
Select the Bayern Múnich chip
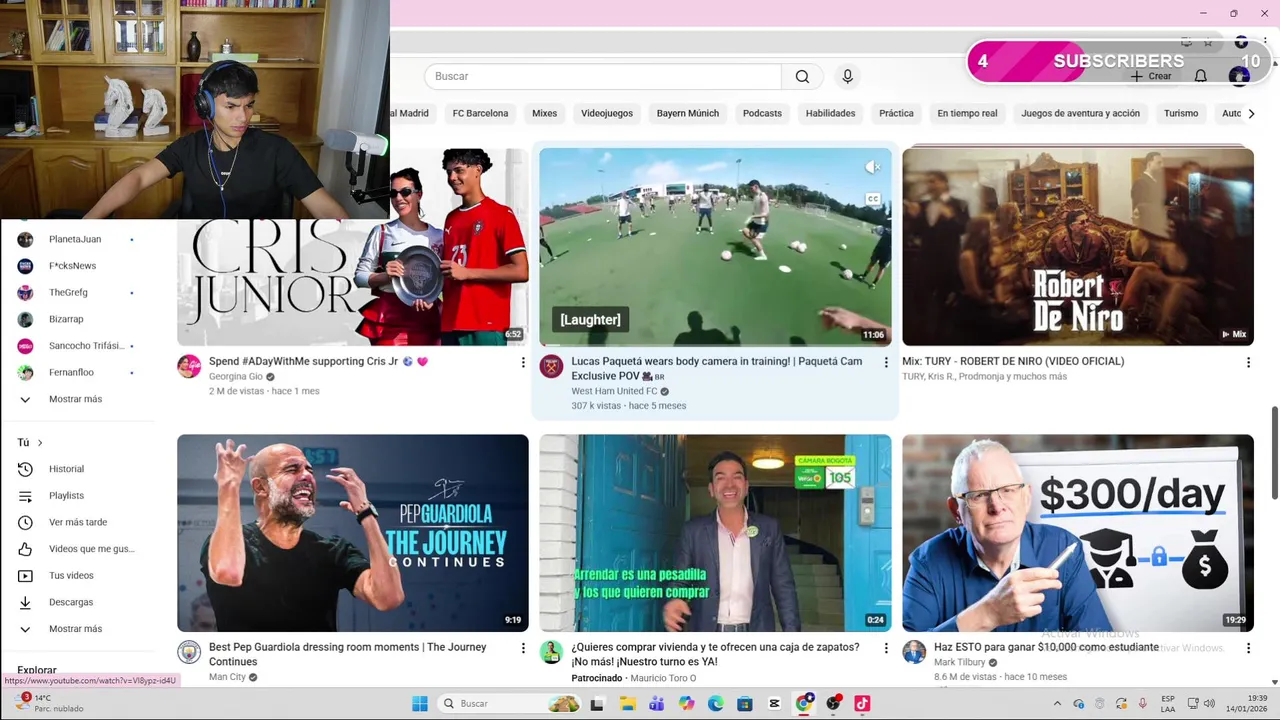[688, 114]
